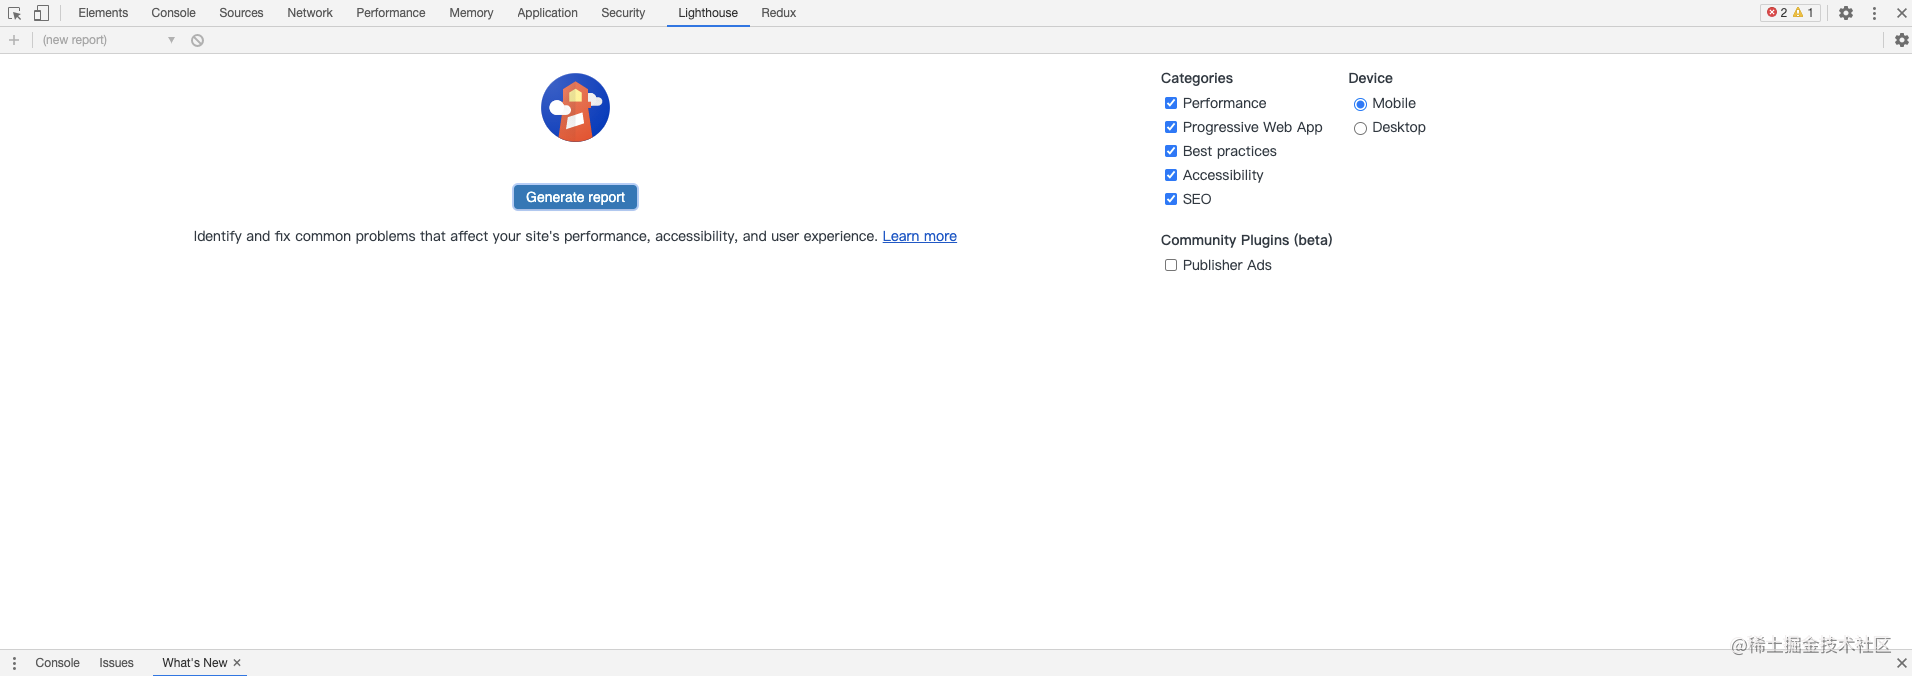
Task: Click the Generate report button
Action: pos(575,197)
